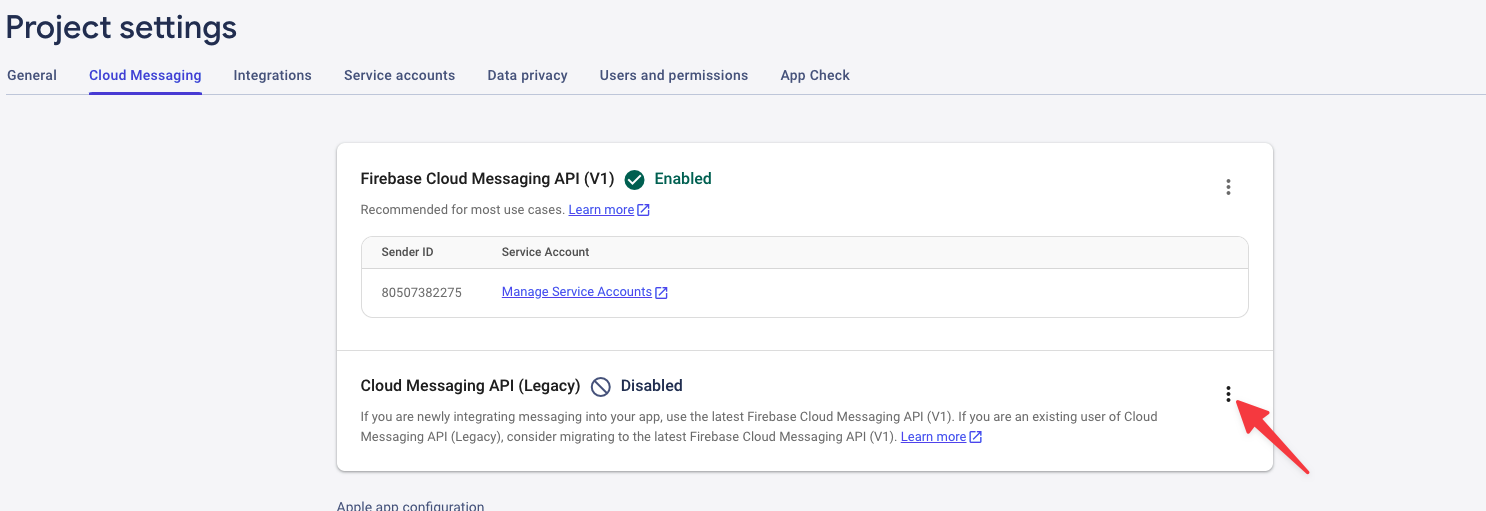Click the Disabled status circle icon
1486x511 pixels.
(x=600, y=387)
